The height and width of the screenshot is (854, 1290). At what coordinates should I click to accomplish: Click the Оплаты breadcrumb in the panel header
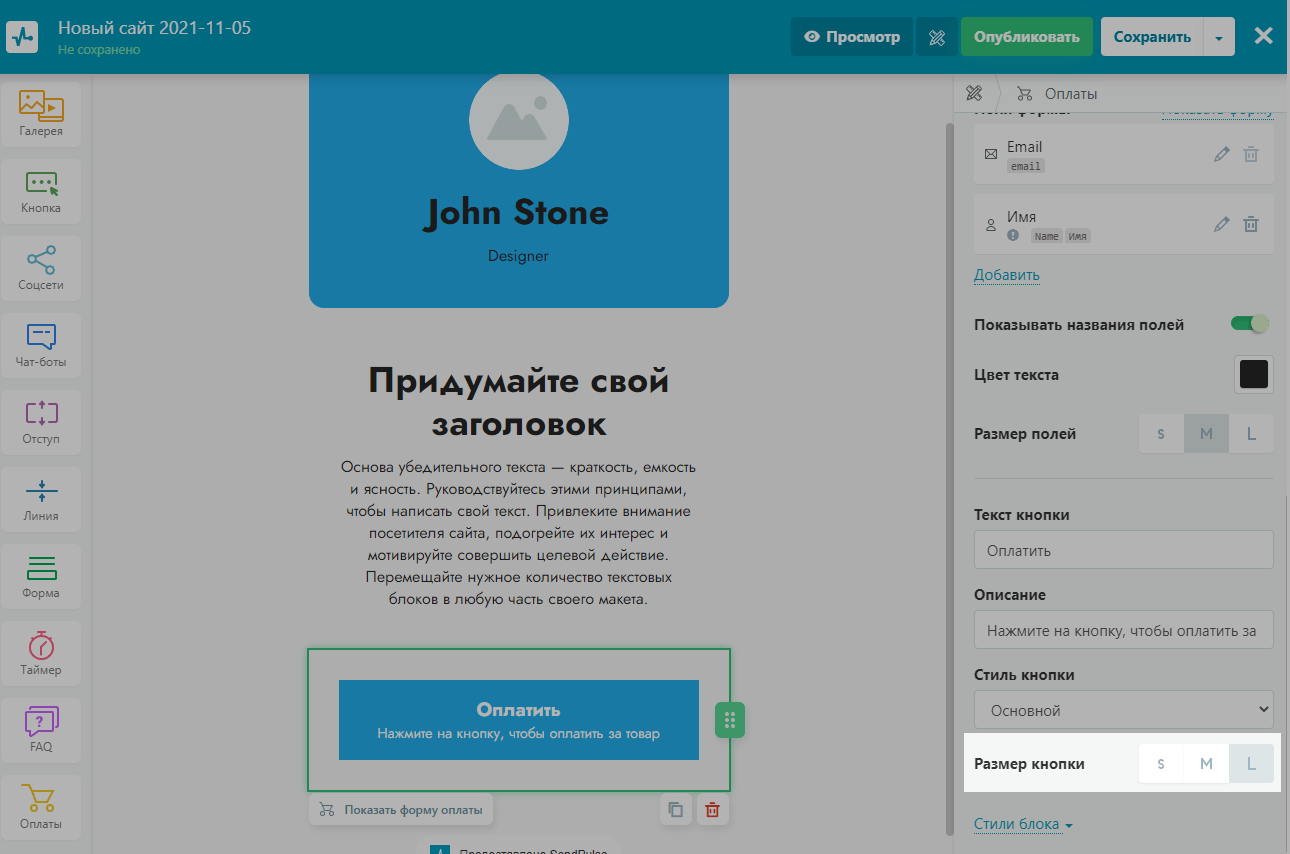[1070, 94]
